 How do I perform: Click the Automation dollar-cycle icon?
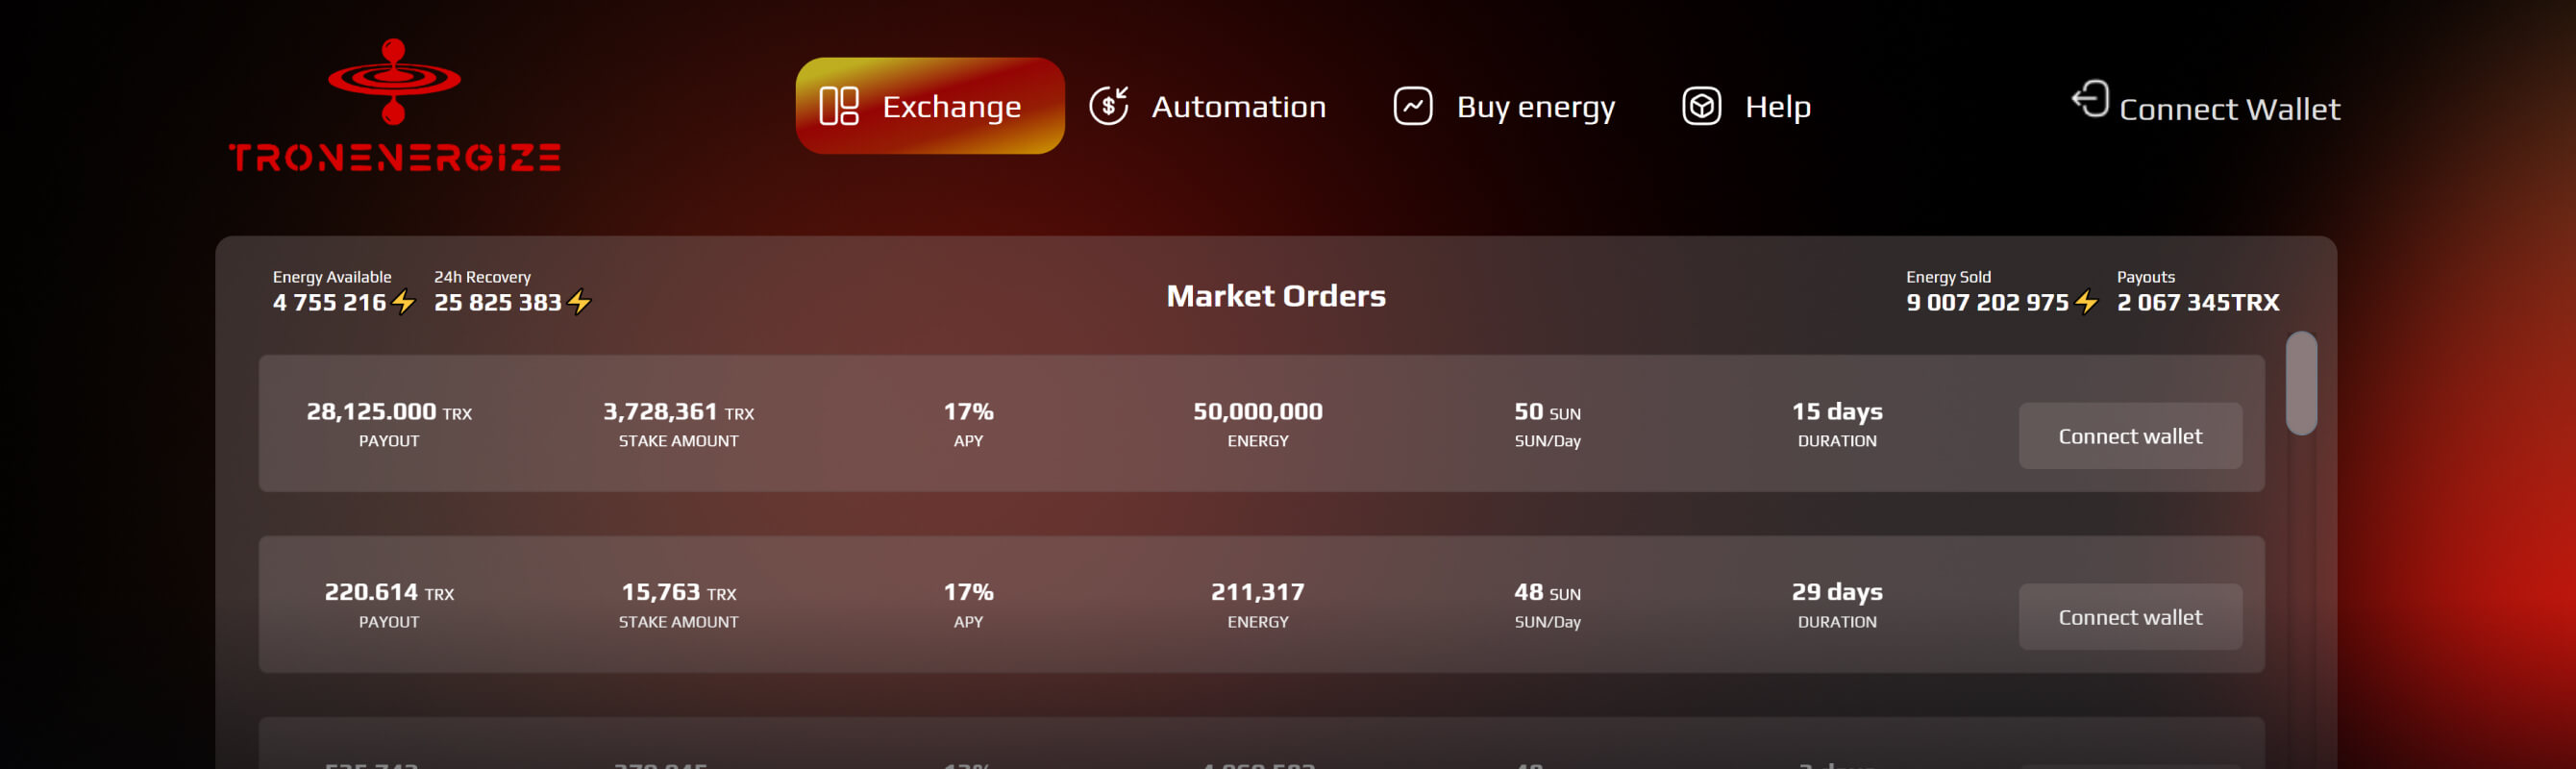click(x=1108, y=106)
